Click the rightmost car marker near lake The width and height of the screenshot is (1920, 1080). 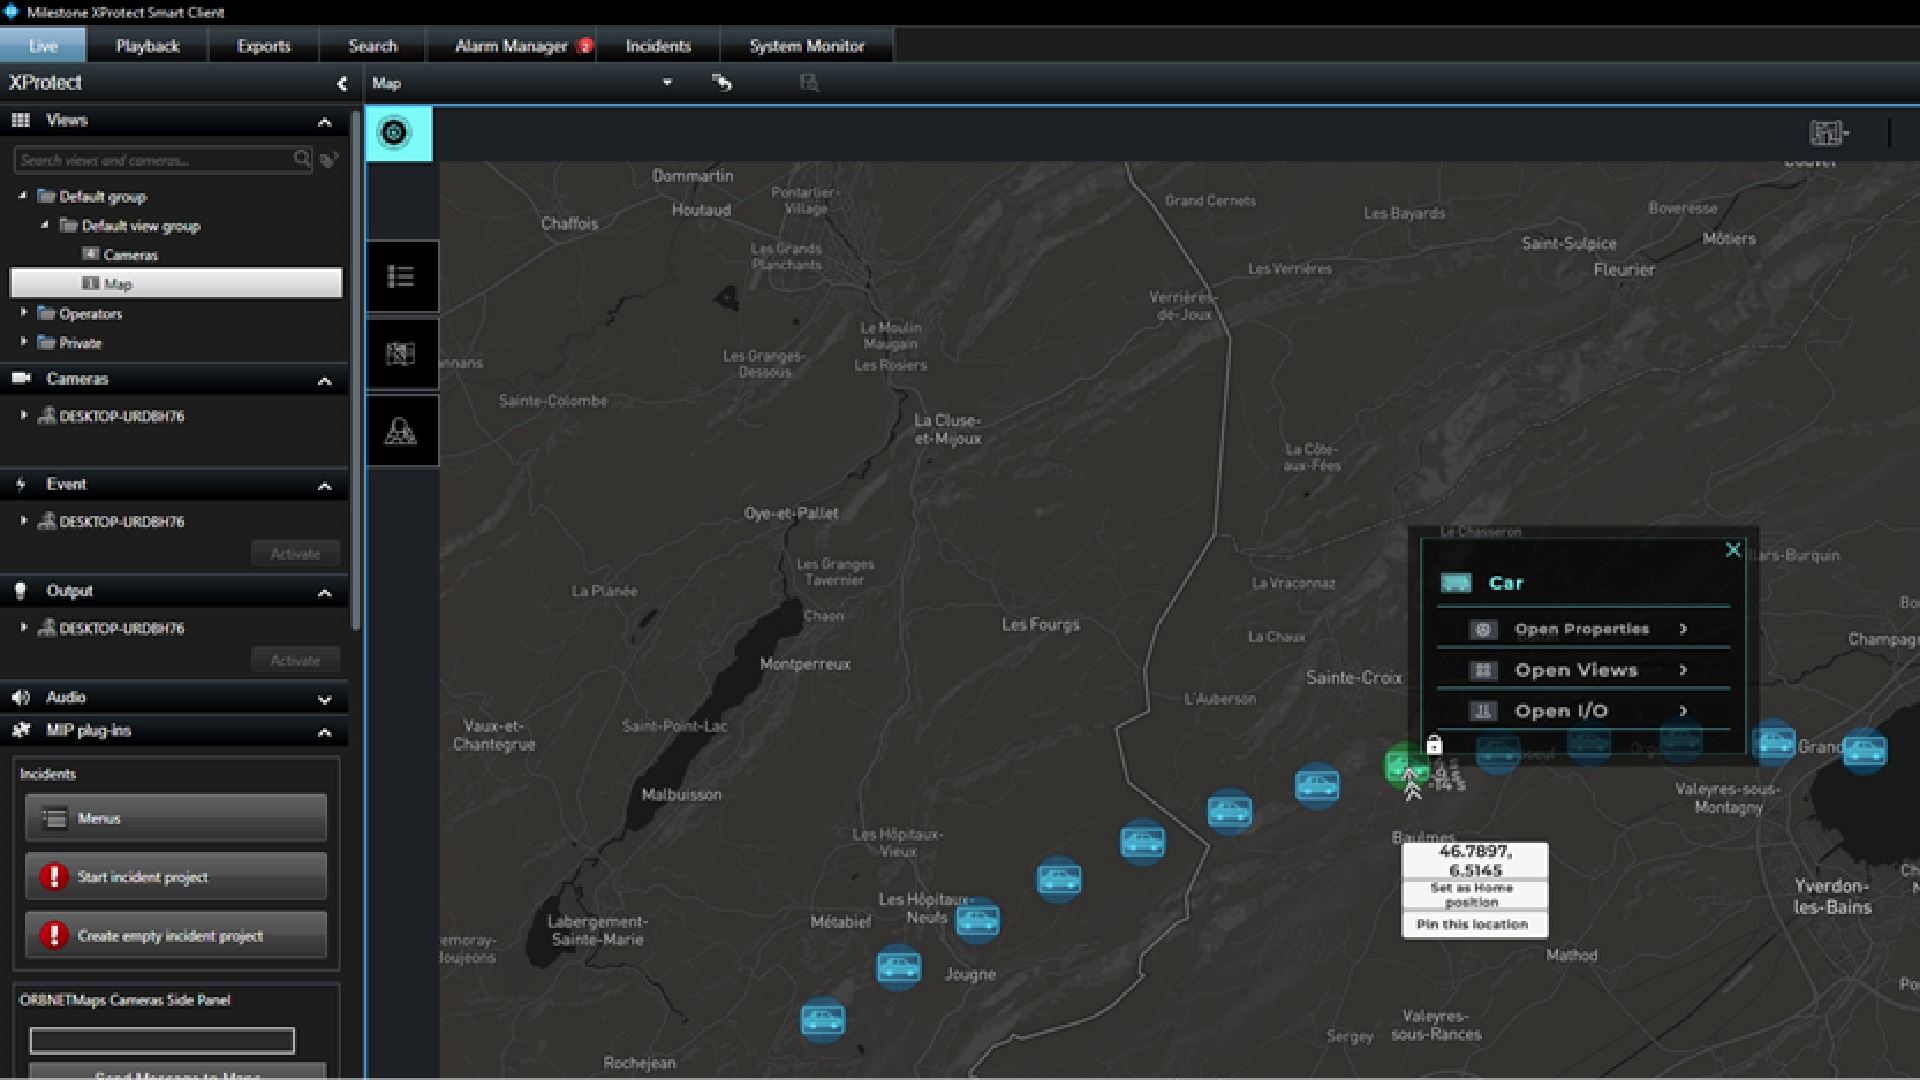(x=1865, y=751)
